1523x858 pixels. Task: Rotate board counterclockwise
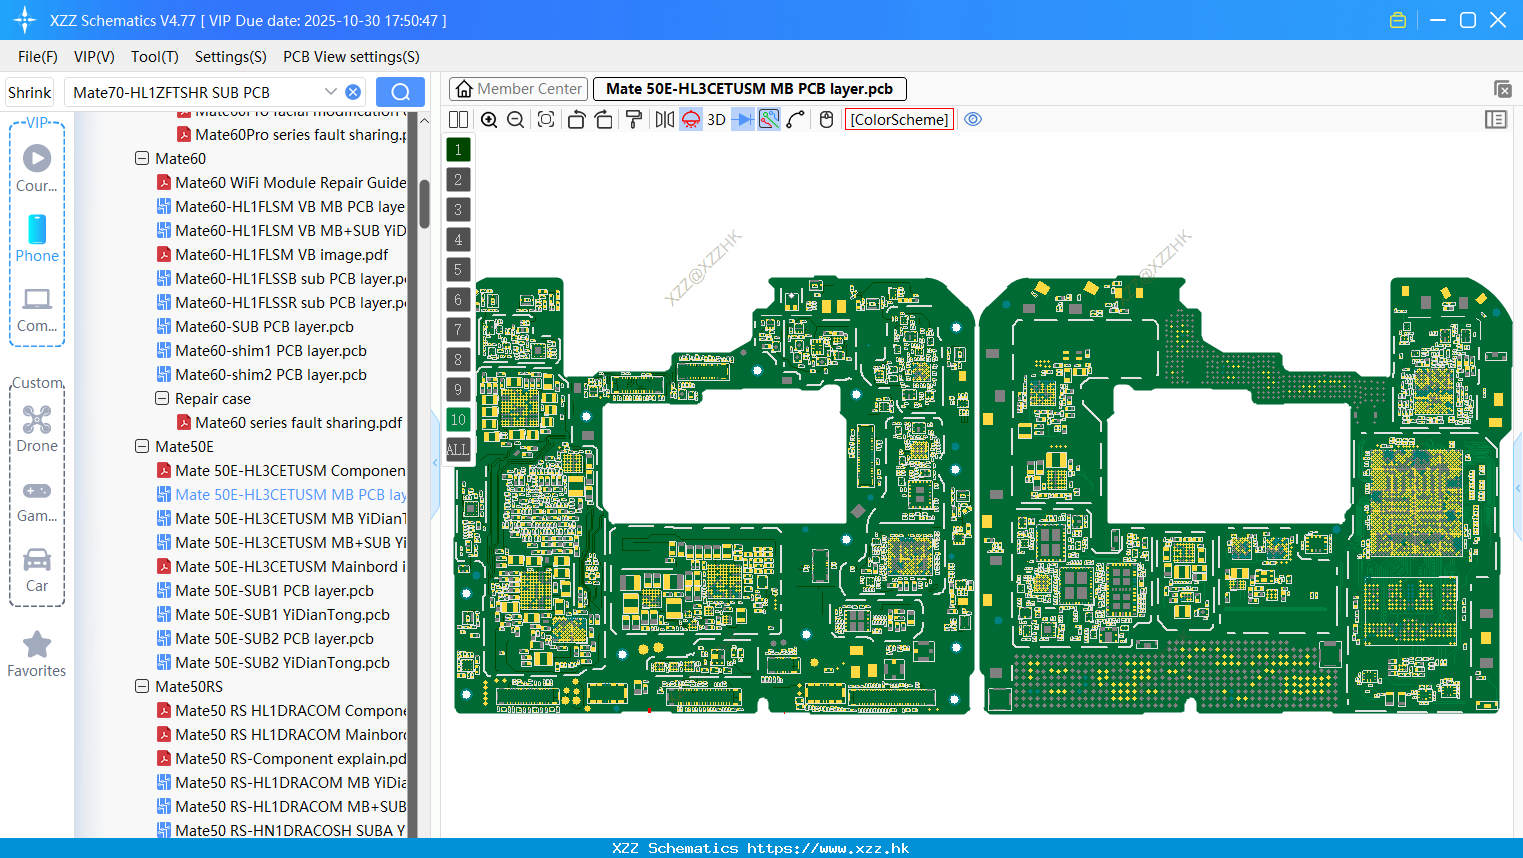[576, 119]
